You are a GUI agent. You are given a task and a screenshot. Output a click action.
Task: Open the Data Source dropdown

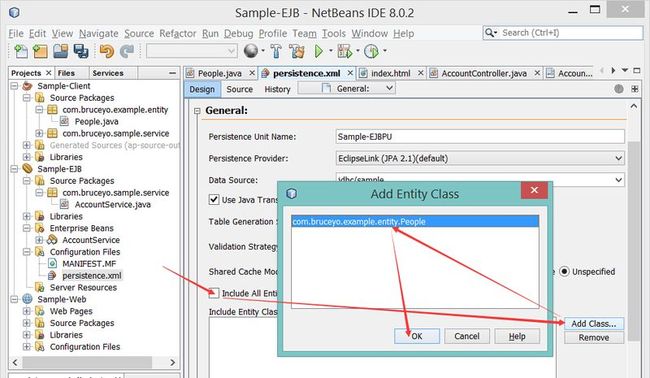618,180
